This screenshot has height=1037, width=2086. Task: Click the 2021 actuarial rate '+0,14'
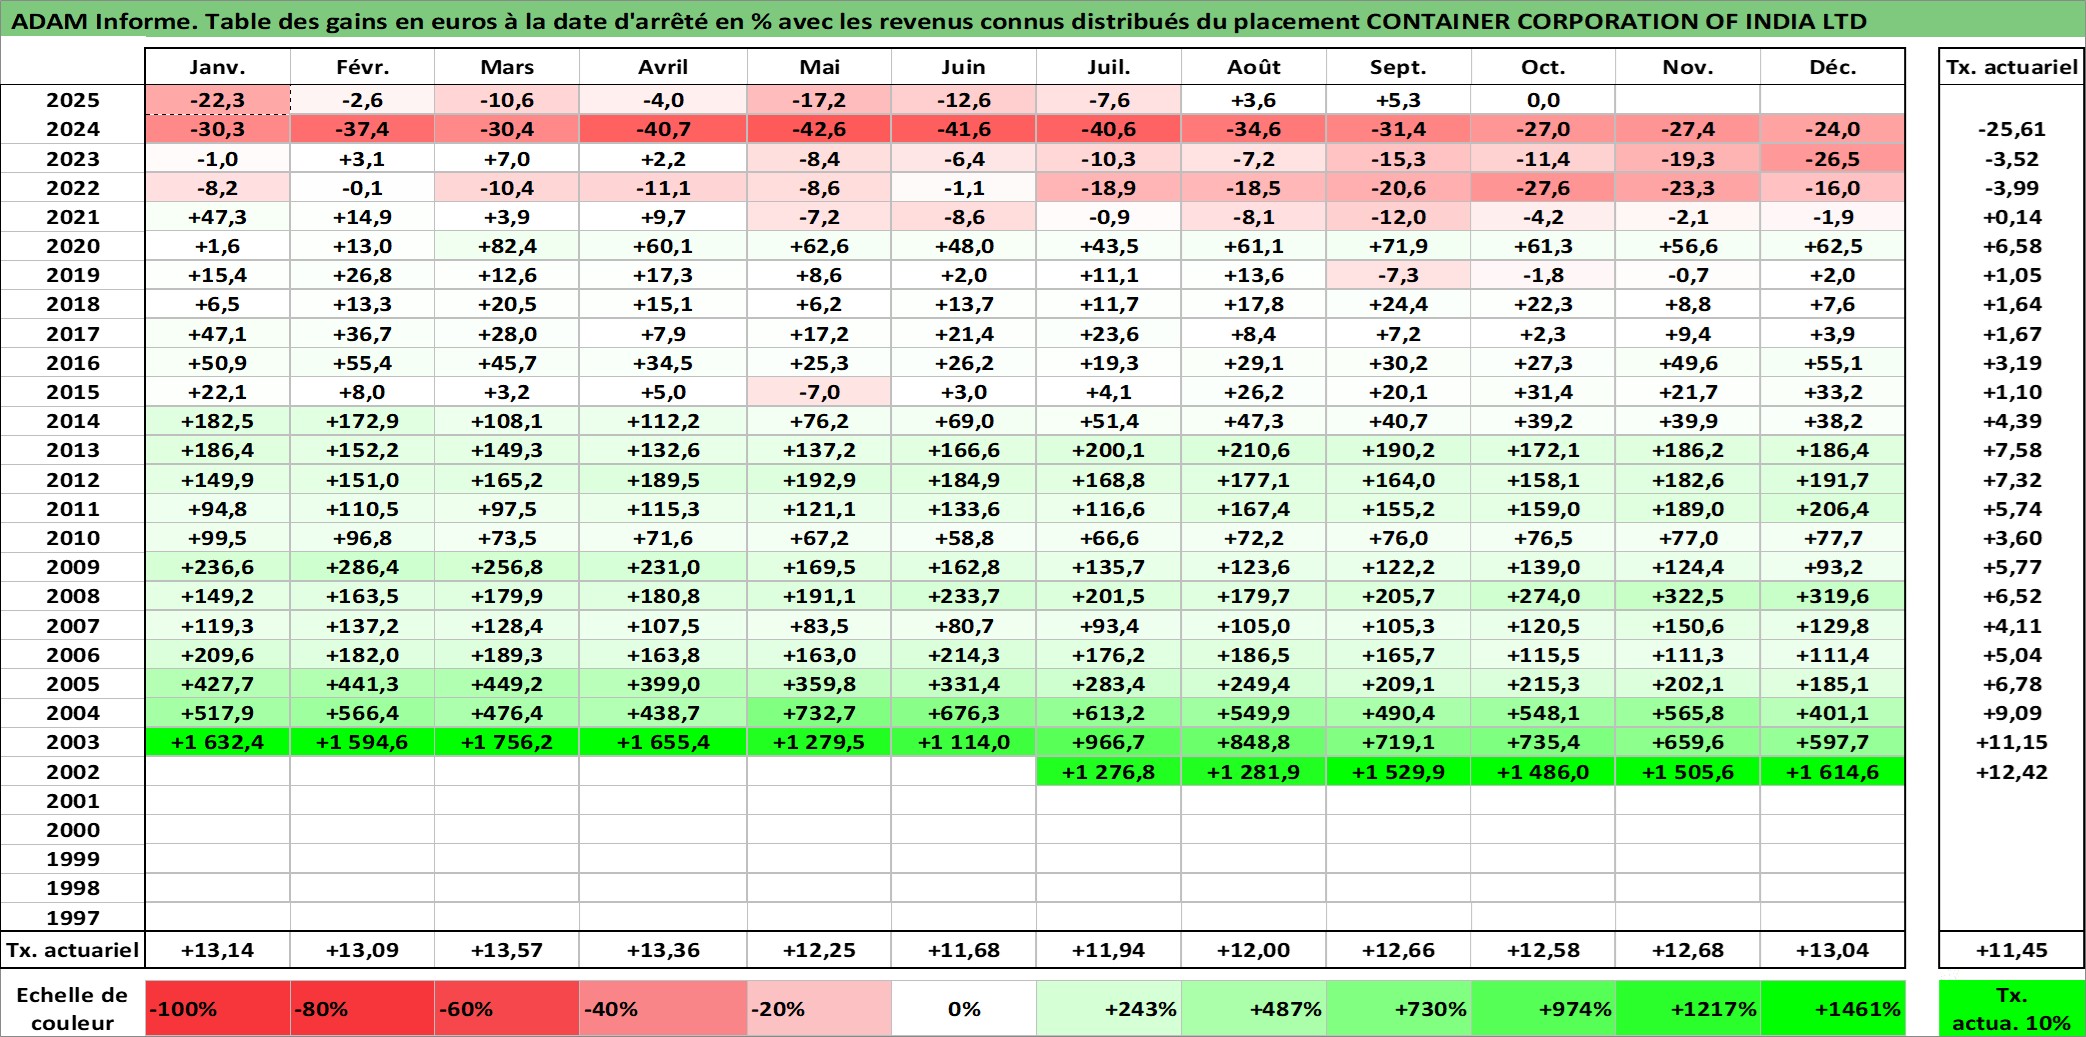pos(2011,217)
